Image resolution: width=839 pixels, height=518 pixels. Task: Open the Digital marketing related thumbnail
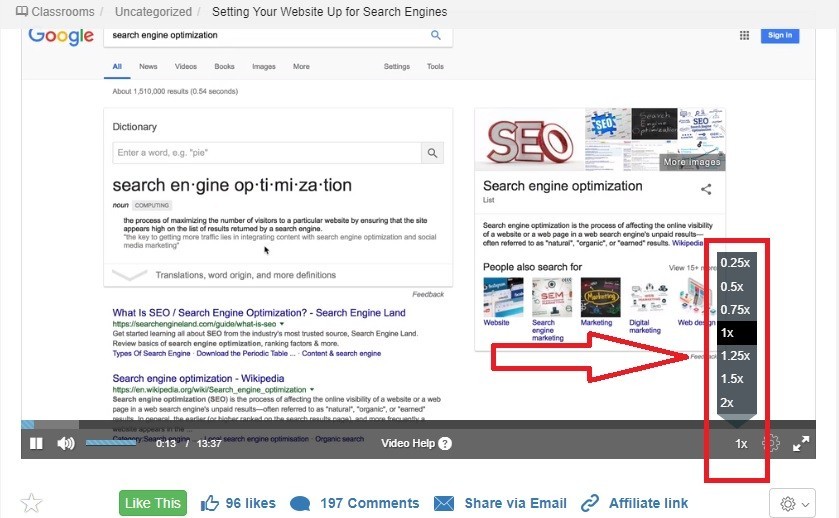point(649,297)
